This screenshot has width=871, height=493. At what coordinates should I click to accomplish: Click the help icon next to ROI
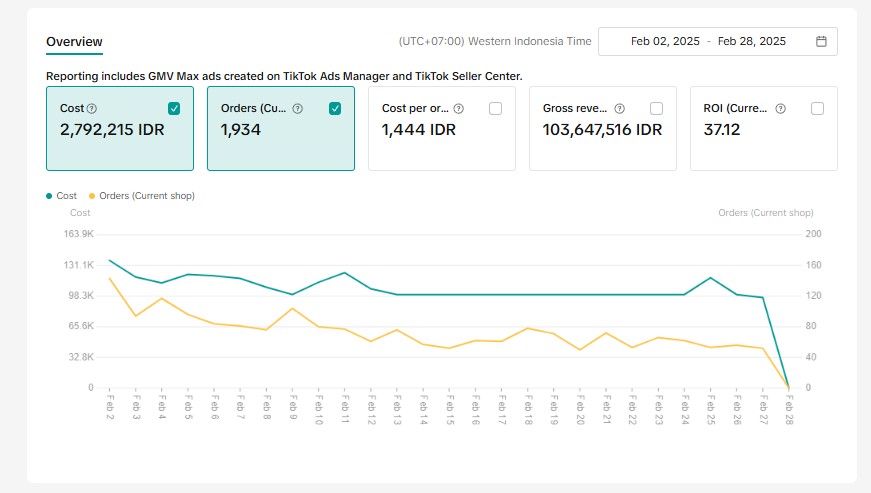click(x=780, y=109)
